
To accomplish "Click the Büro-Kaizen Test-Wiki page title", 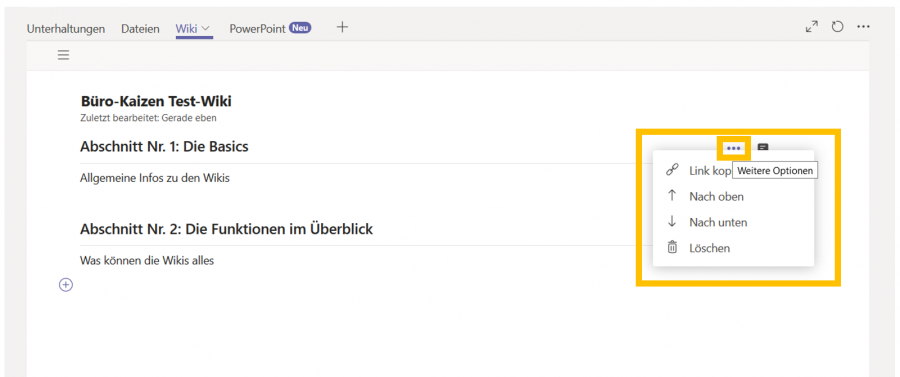I will pos(156,102).
